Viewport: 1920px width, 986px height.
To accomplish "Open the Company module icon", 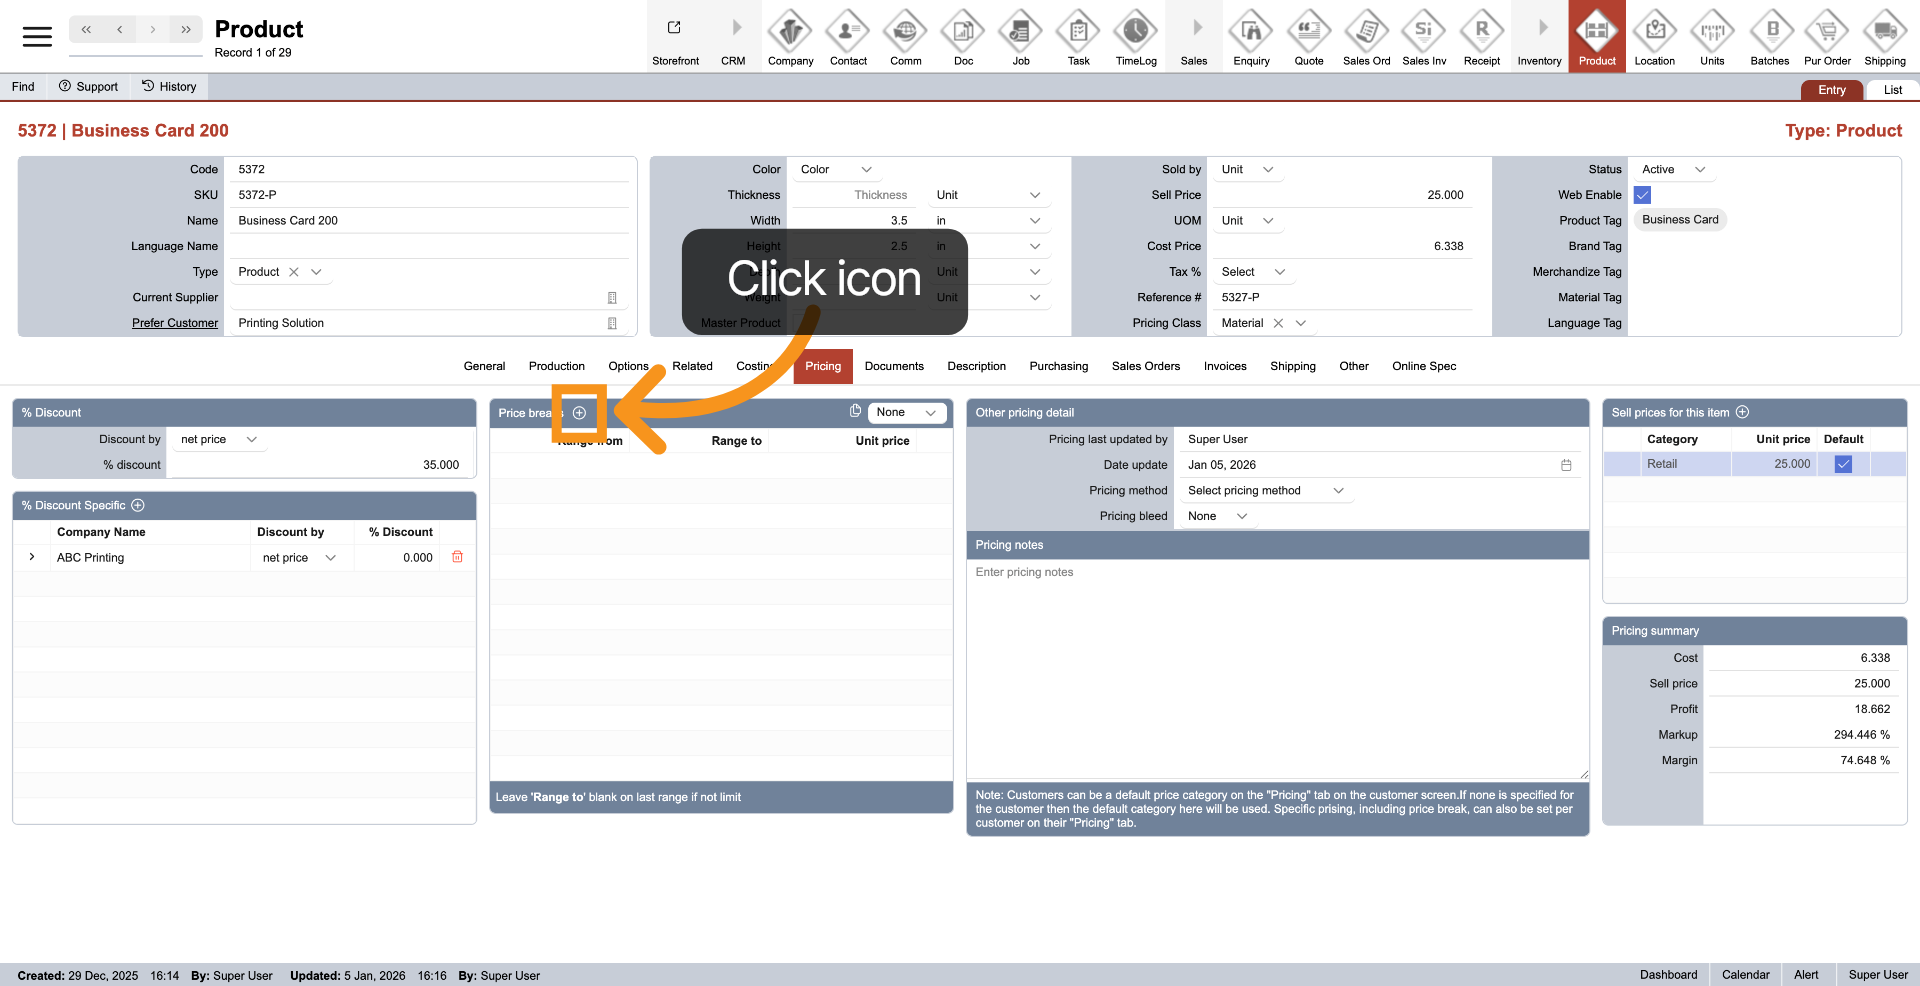I will tap(790, 33).
